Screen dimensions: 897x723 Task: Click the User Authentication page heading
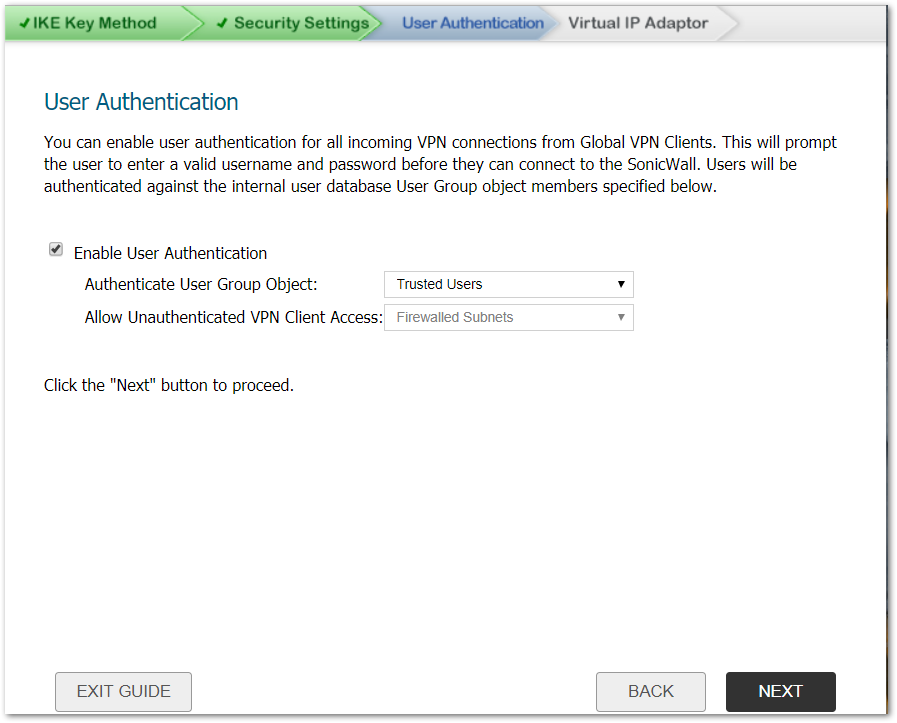(141, 102)
